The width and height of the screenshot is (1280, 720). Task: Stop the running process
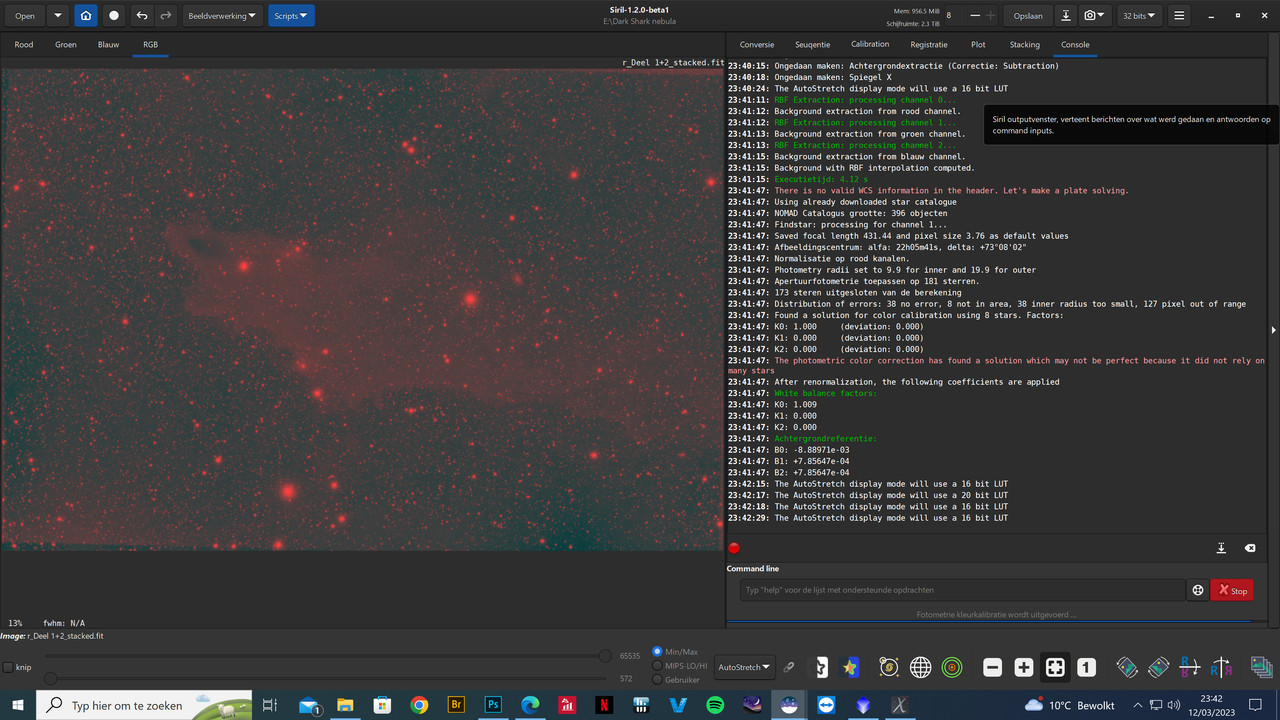[x=1231, y=590]
